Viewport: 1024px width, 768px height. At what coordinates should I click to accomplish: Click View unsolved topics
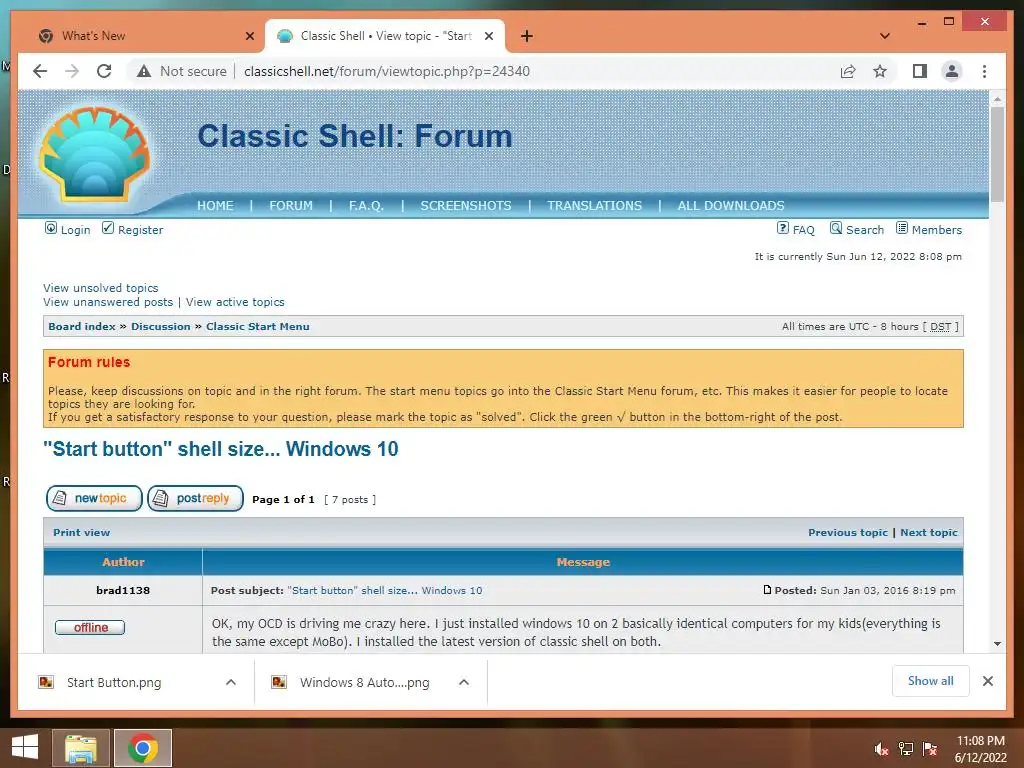(101, 288)
